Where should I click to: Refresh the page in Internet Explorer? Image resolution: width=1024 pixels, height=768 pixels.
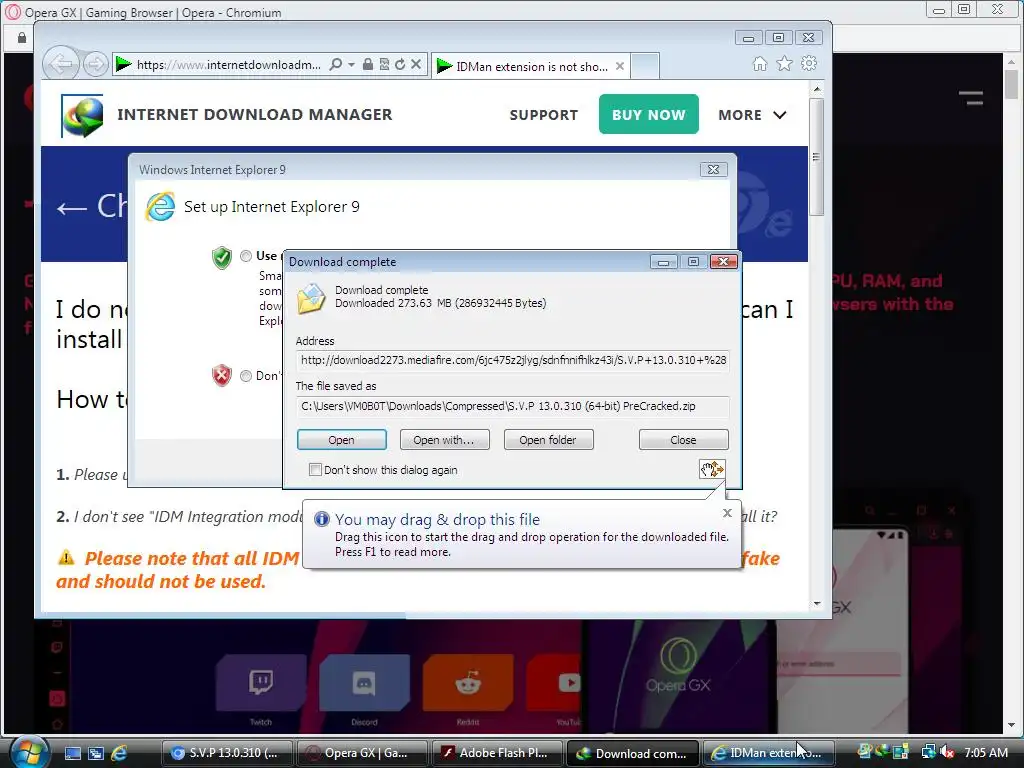[400, 64]
